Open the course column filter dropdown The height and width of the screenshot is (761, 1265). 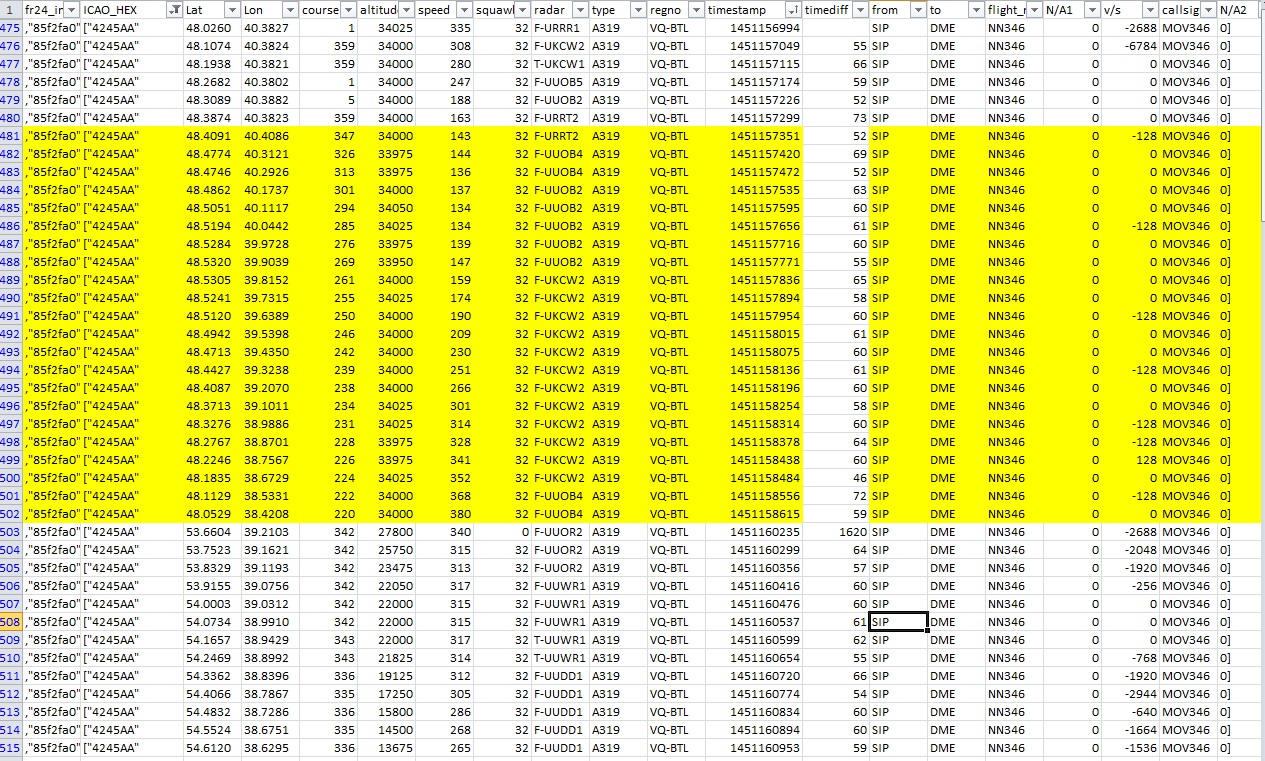[x=347, y=10]
